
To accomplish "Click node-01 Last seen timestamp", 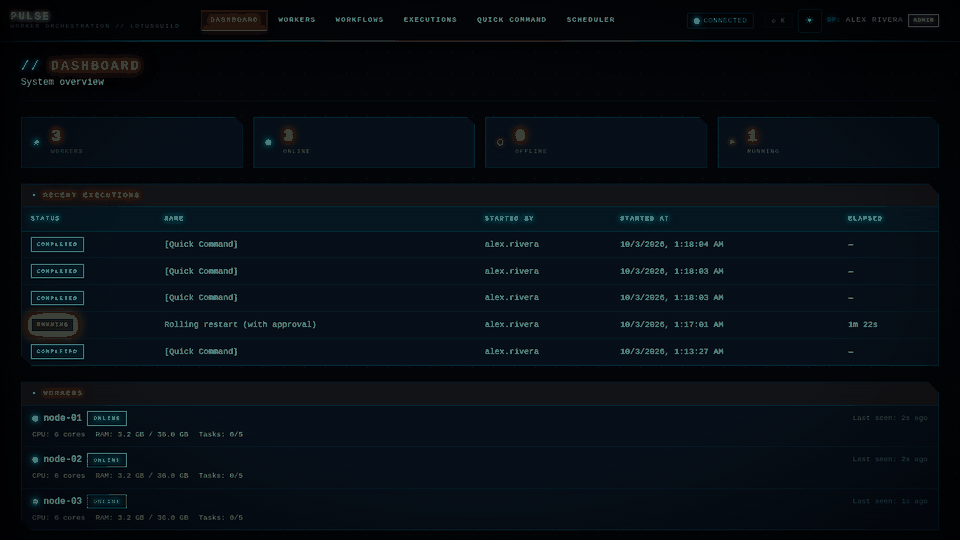I will pos(890,418).
